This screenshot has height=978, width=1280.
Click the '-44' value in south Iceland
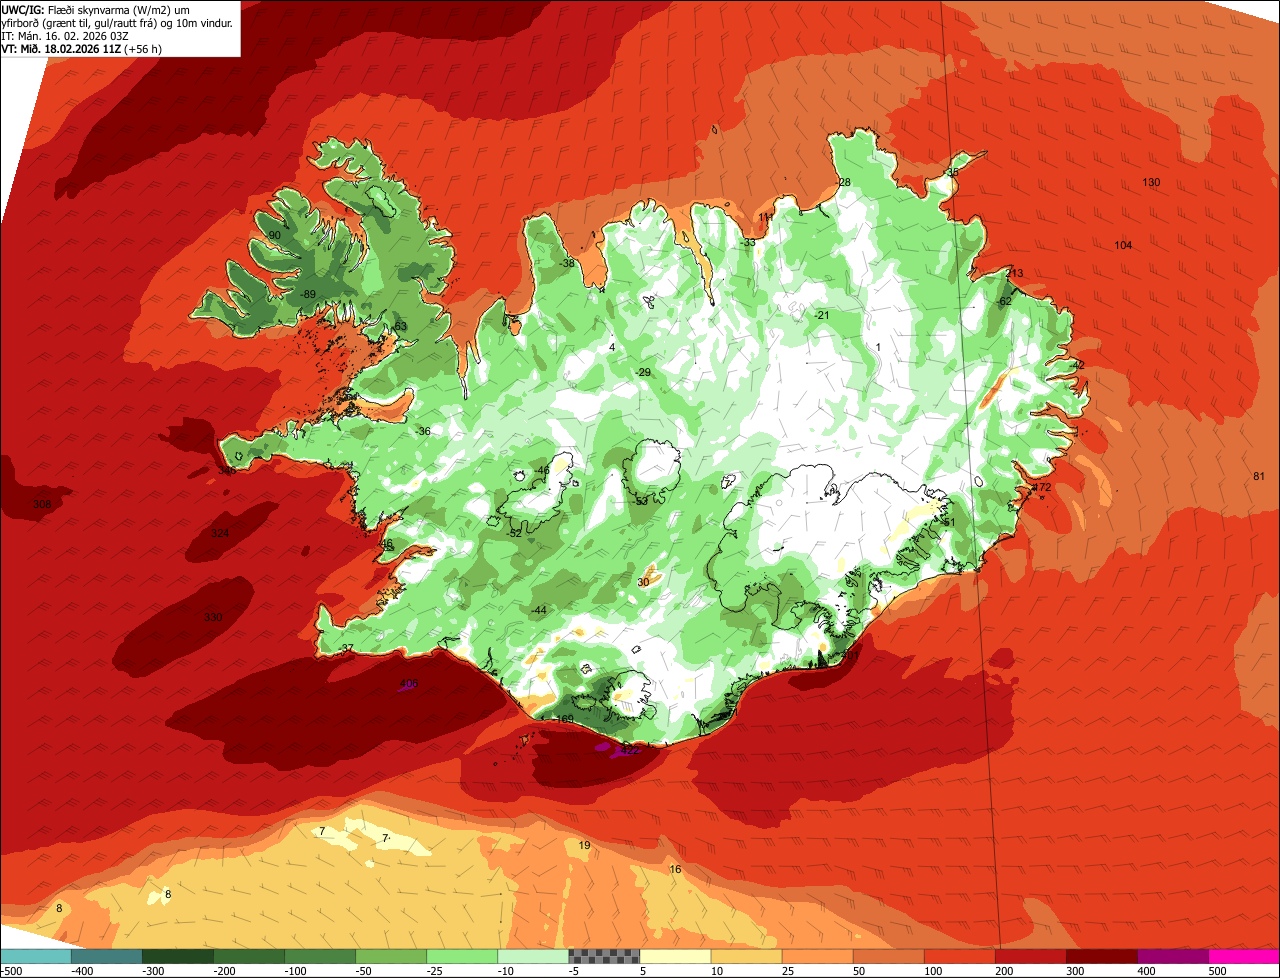(539, 610)
